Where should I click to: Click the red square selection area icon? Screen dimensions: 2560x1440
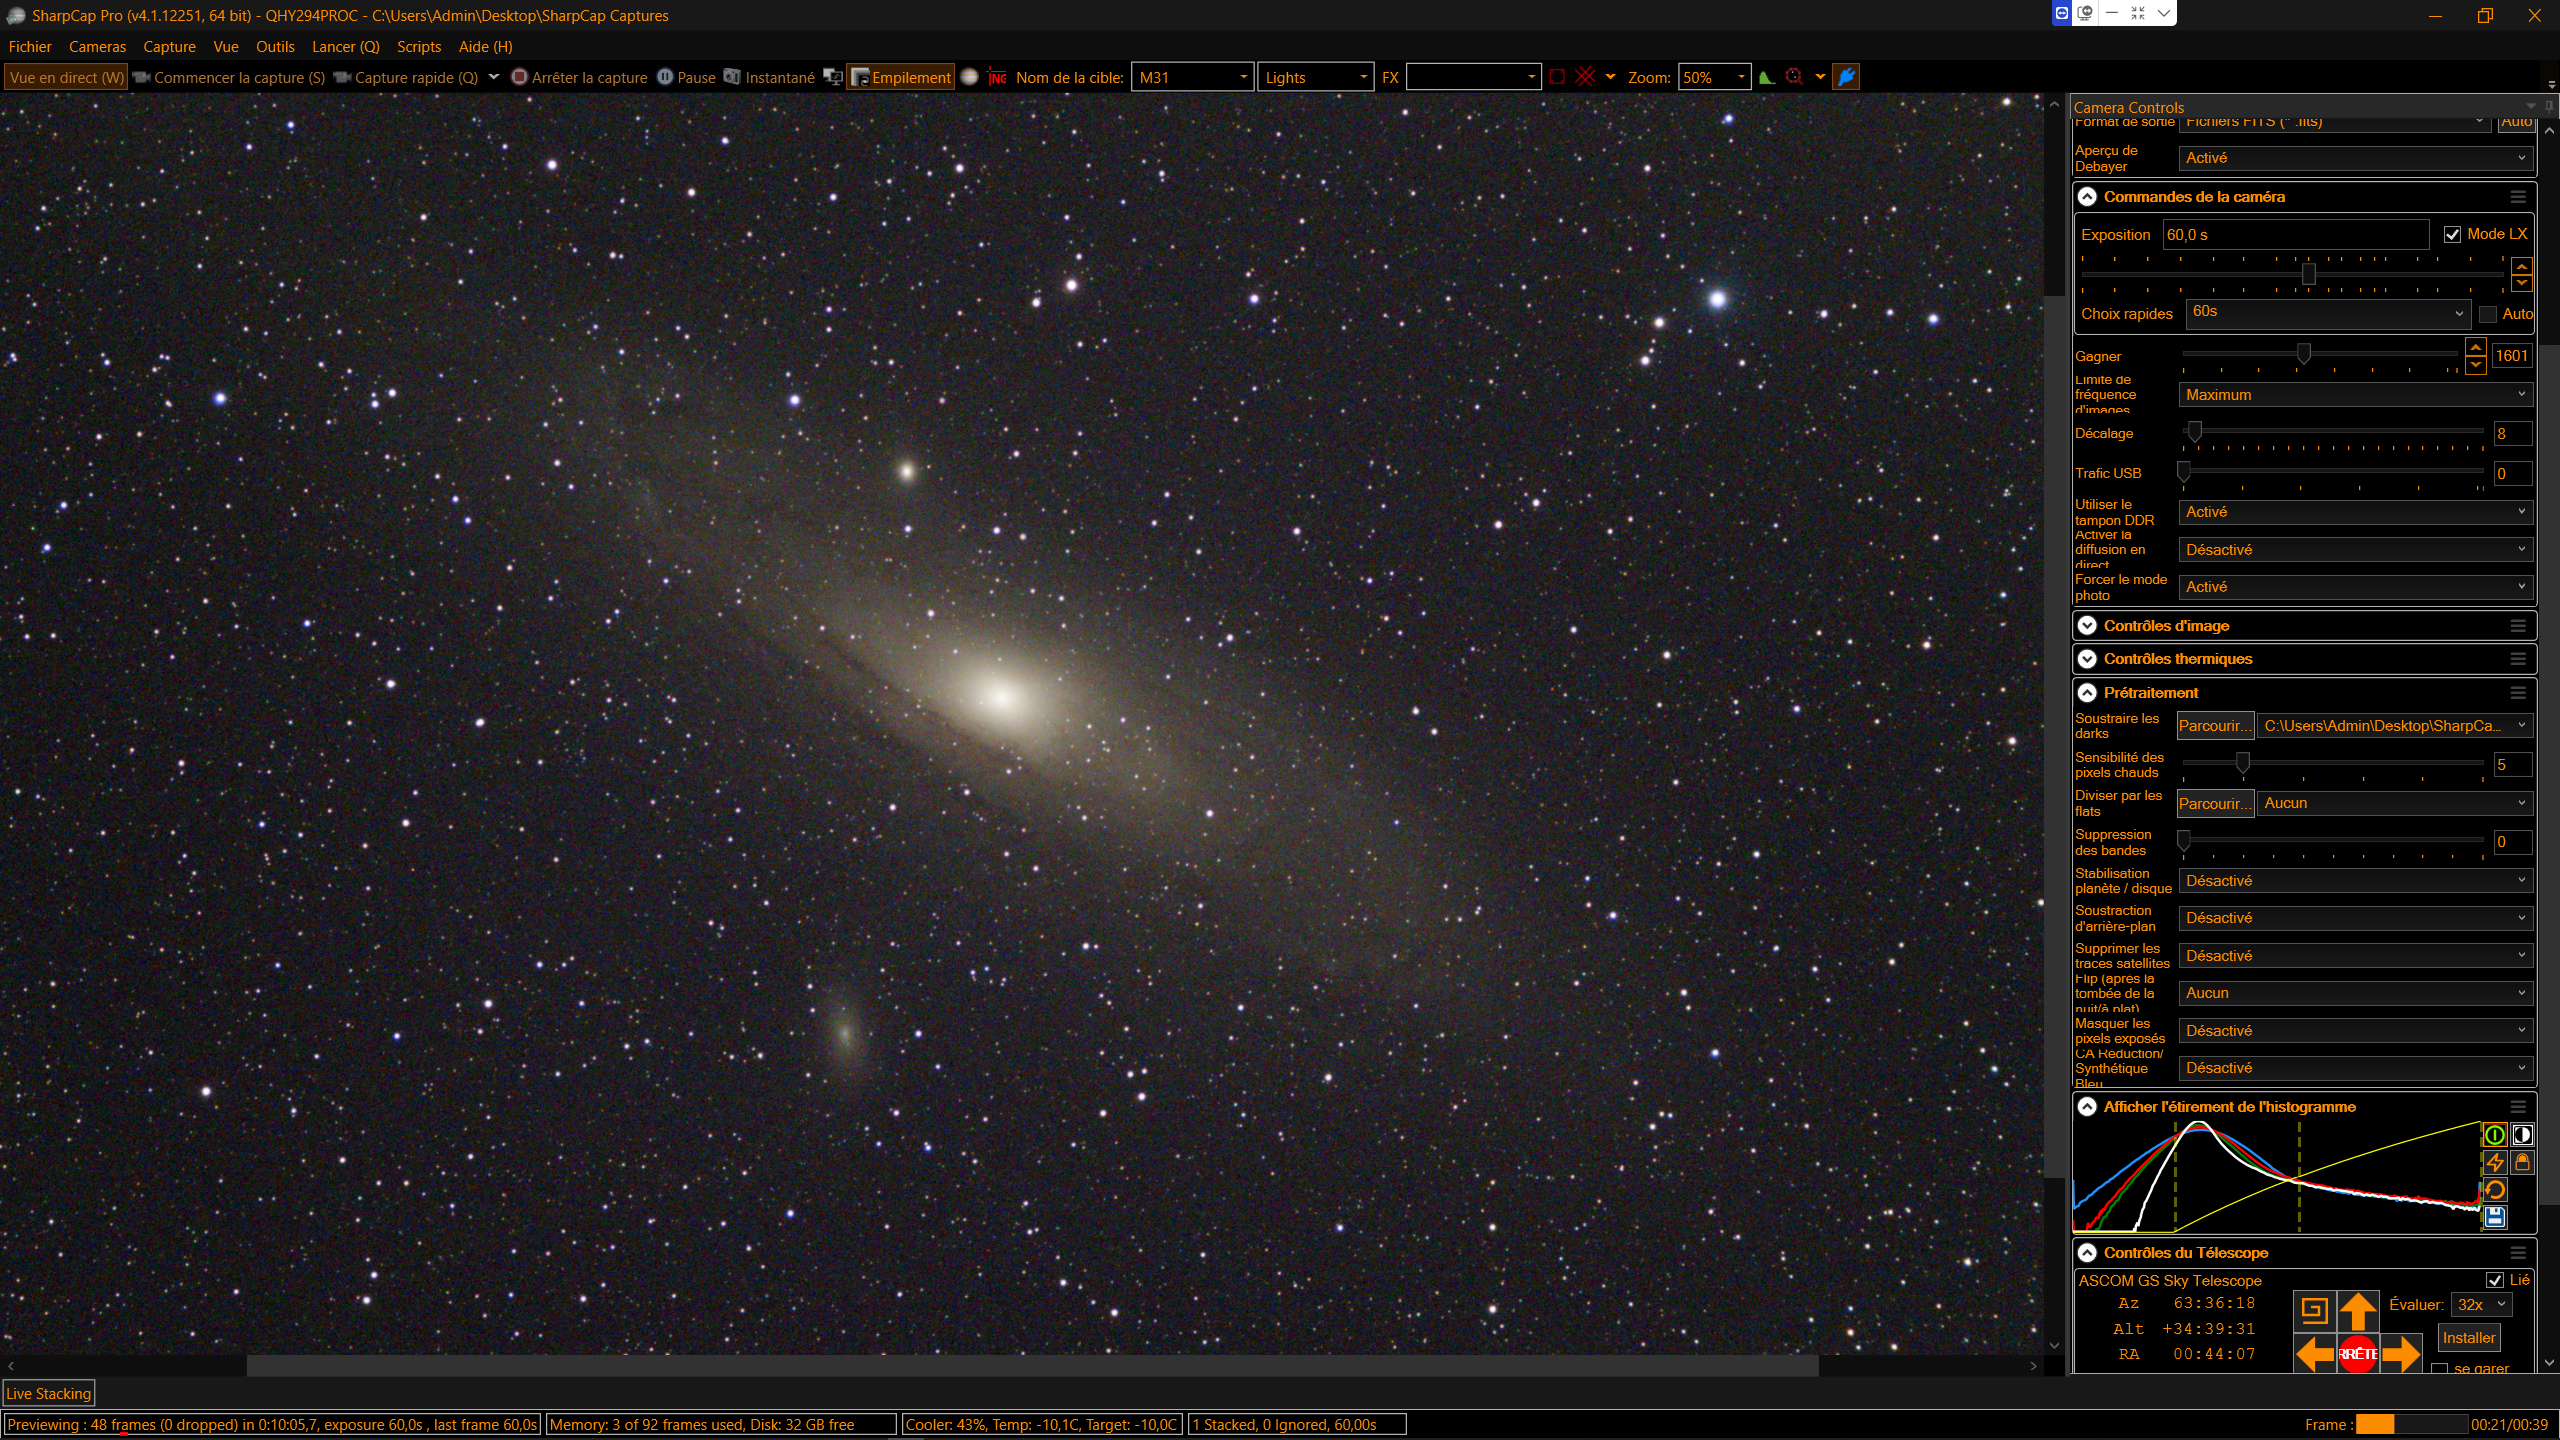(1557, 77)
